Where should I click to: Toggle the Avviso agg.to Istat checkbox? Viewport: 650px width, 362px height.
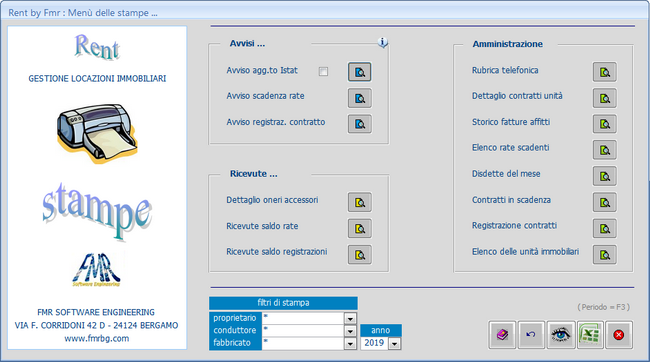(x=323, y=72)
